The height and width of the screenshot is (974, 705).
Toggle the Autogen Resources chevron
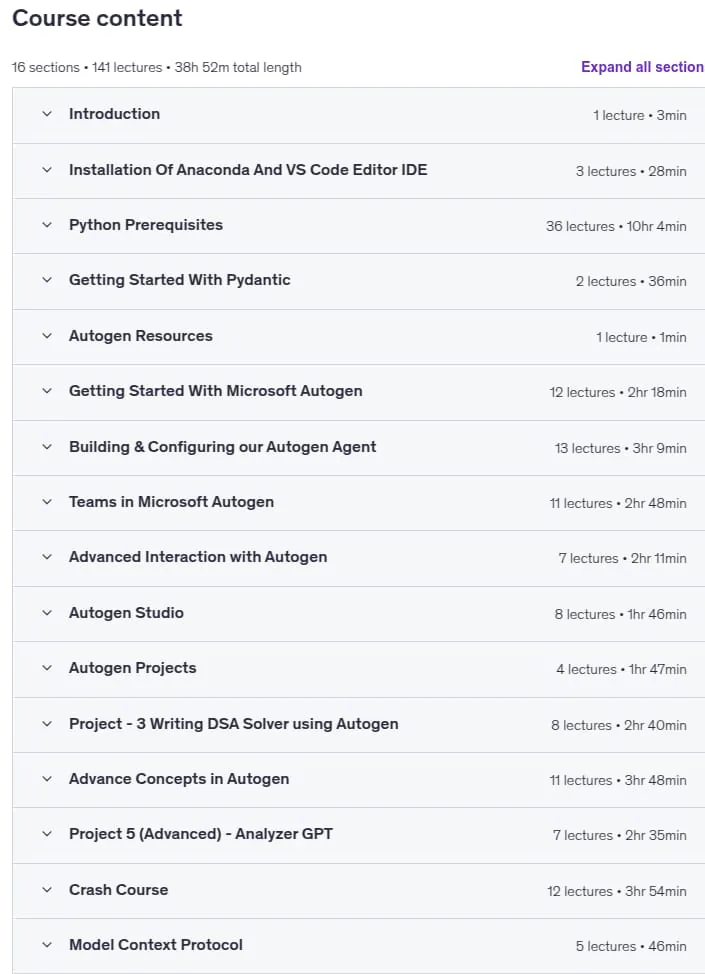[x=47, y=336]
